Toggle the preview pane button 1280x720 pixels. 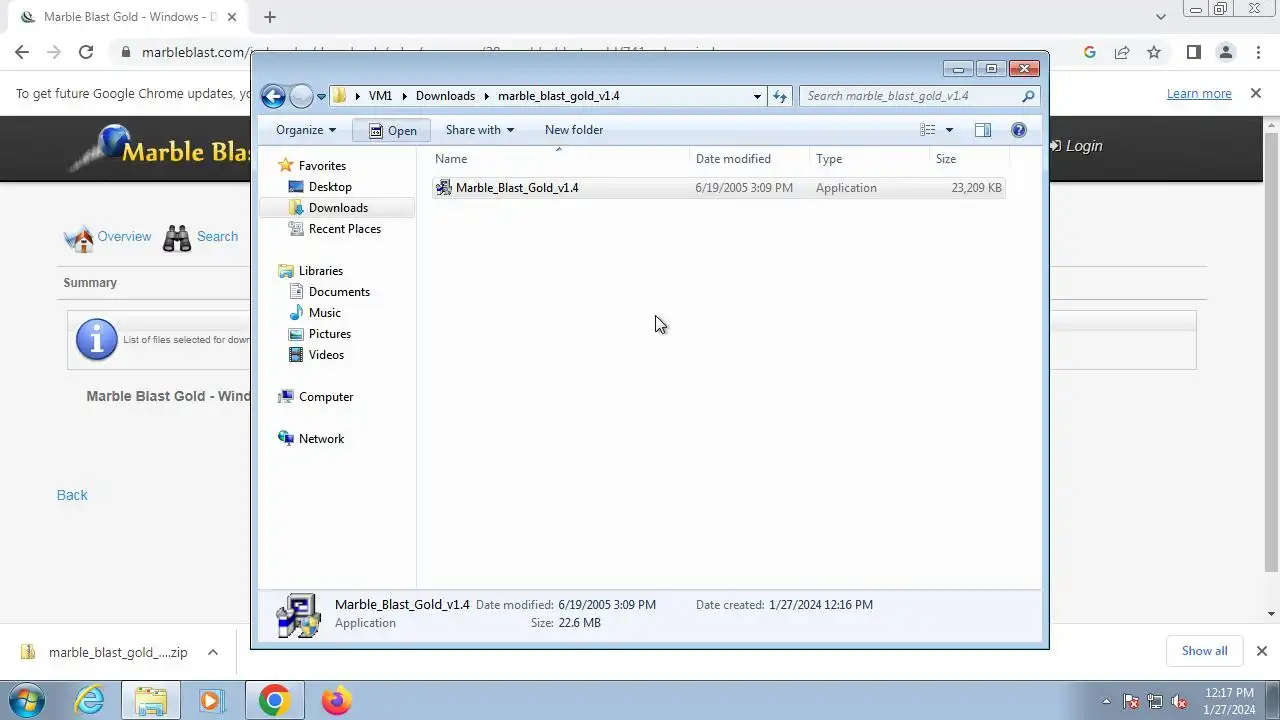(x=983, y=130)
